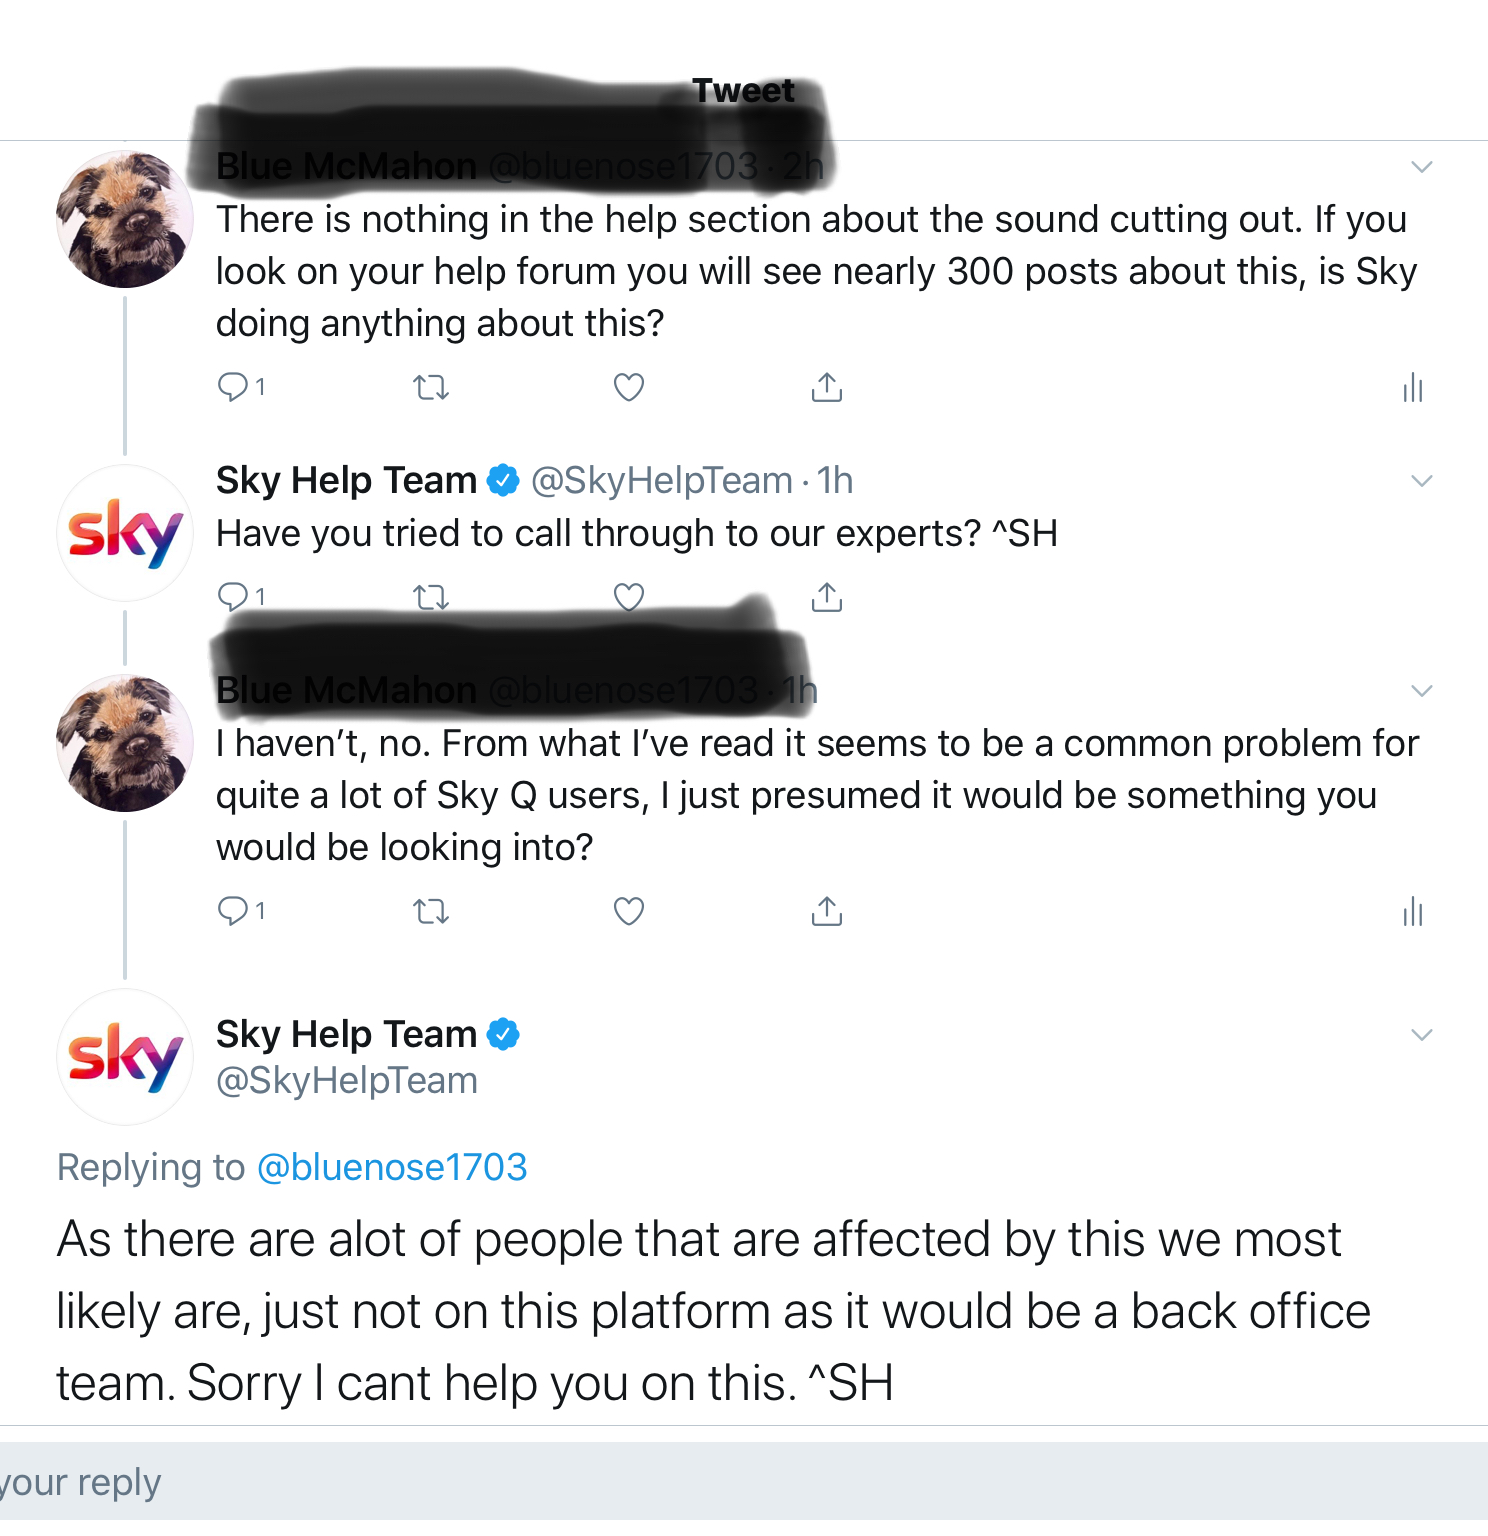Share the first tweet about sound cutting out
The width and height of the screenshot is (1488, 1536).
(826, 387)
